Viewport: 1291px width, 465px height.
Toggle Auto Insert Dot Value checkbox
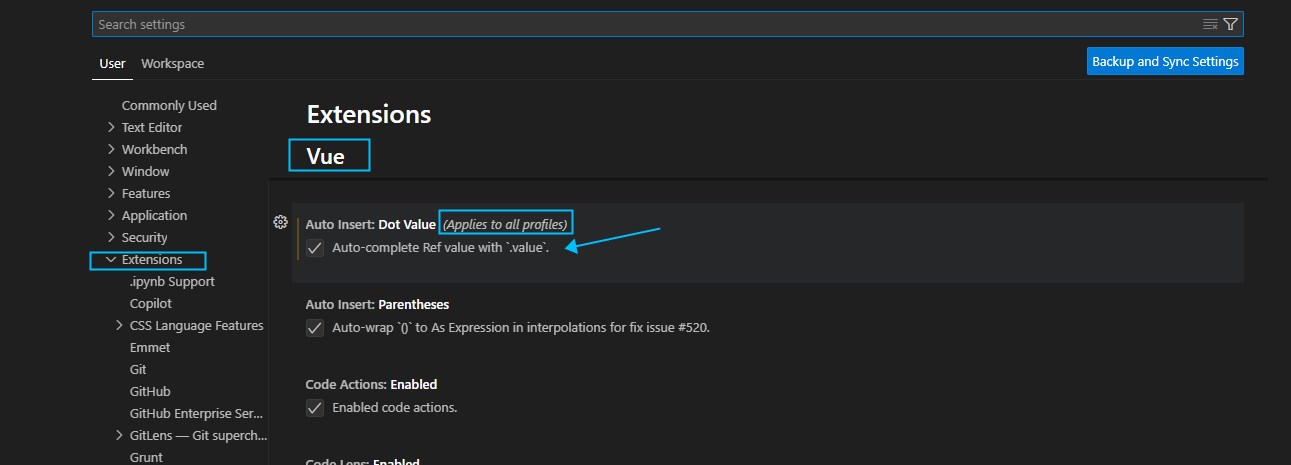315,248
